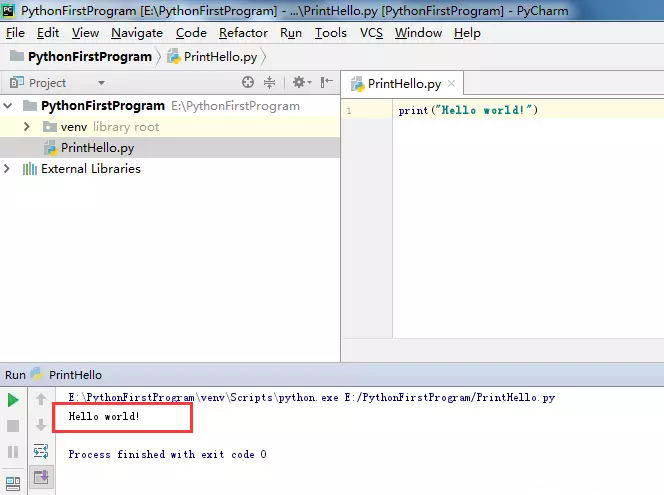Screen dimensions: 664x495
Task: Hide the Project tool window icon
Action: tap(326, 82)
